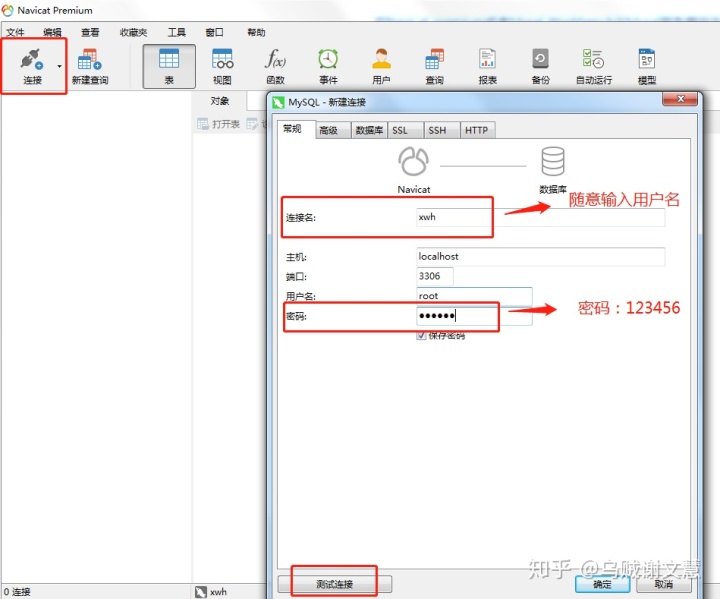Screen dimensions: 720x599
Task: Switch to the 数据库 tab
Action: [369, 130]
